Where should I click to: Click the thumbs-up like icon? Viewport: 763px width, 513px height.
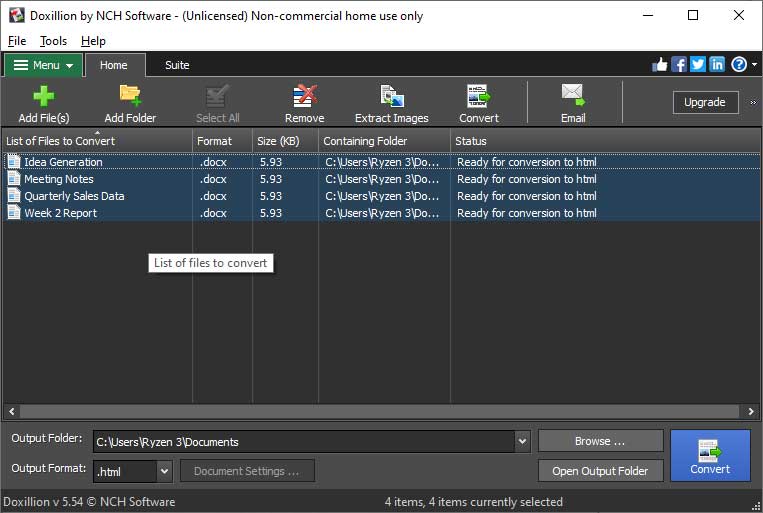pyautogui.click(x=660, y=64)
